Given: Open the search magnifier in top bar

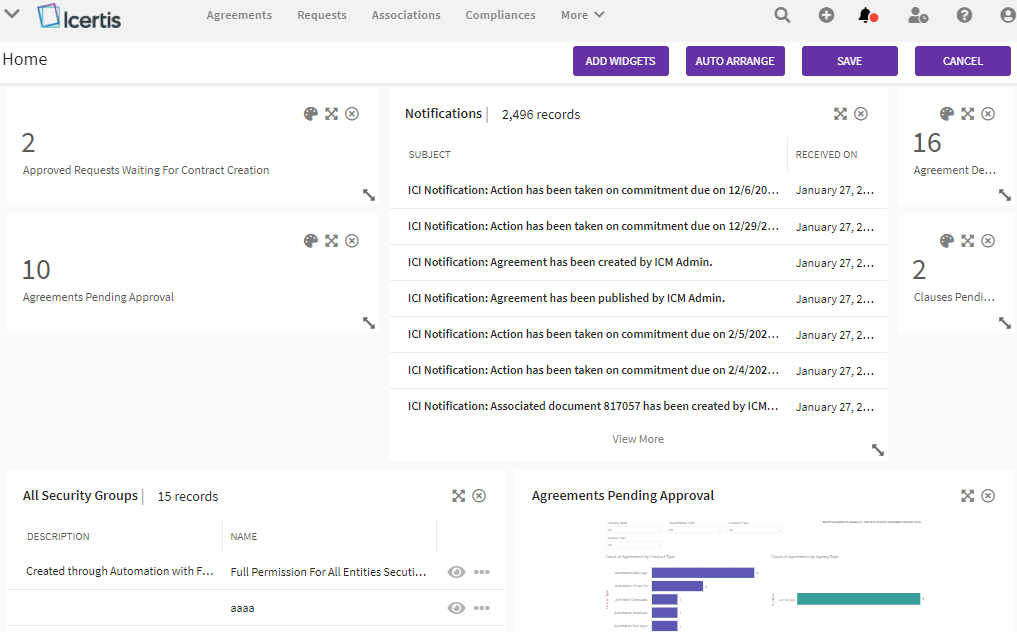Looking at the screenshot, I should click(x=782, y=15).
